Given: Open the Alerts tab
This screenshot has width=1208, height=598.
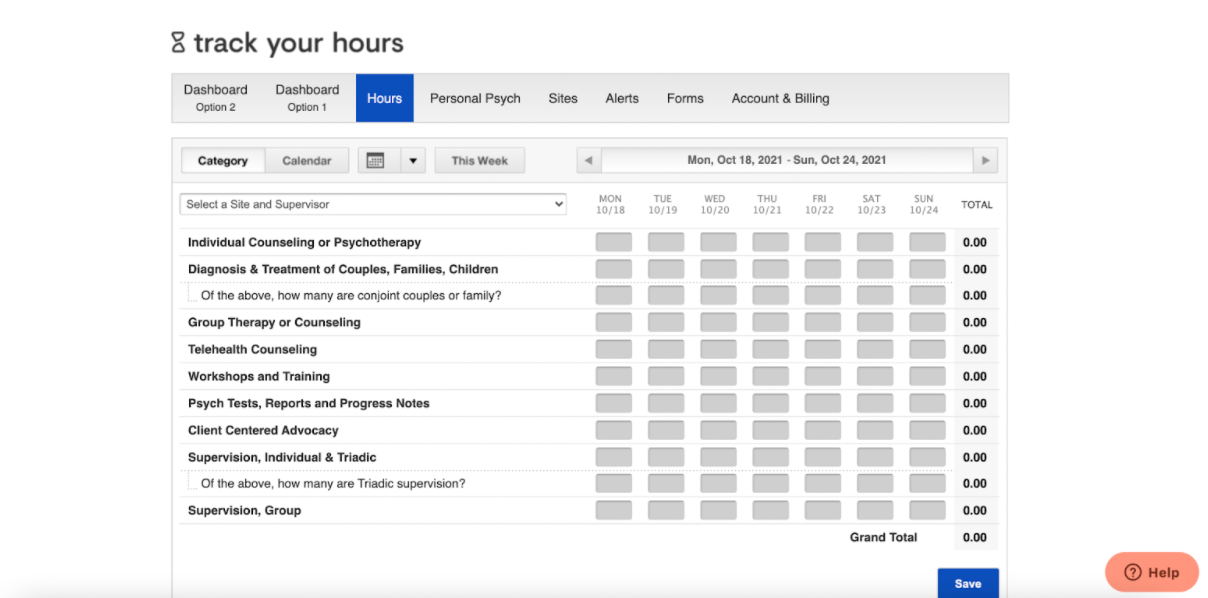Looking at the screenshot, I should point(622,98).
